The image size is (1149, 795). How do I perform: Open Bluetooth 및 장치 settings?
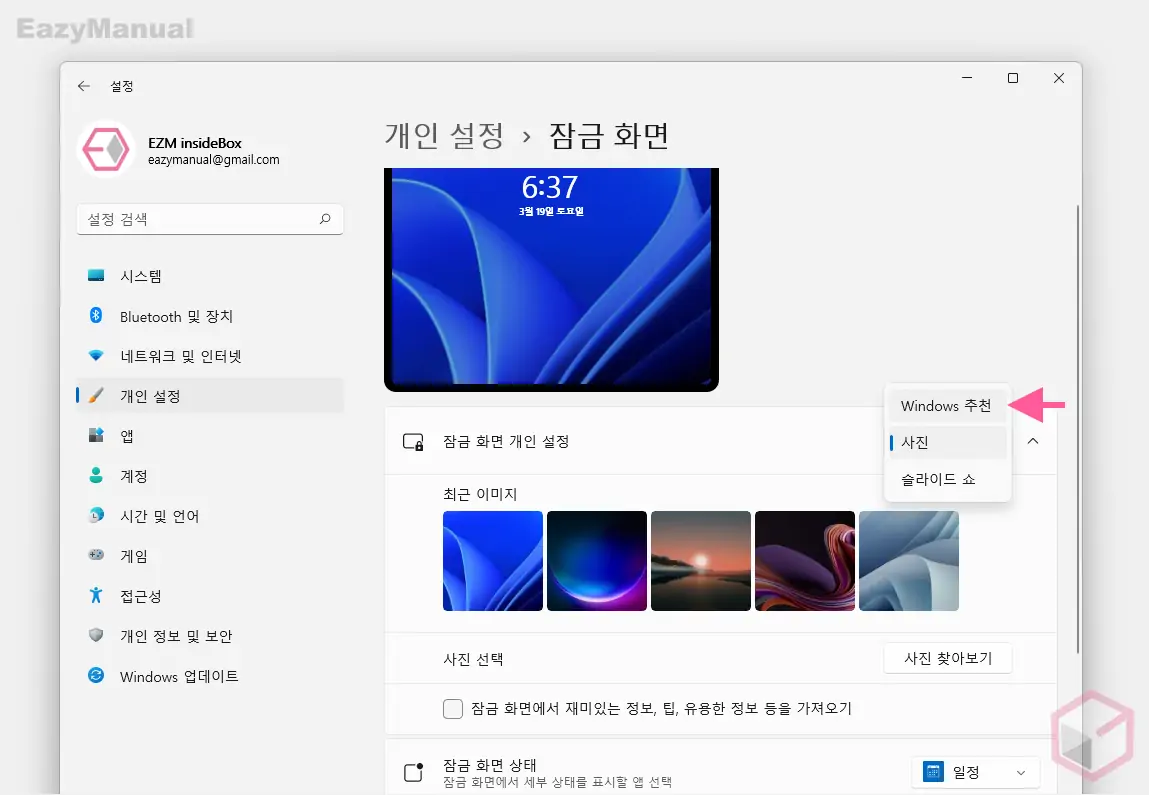point(177,316)
